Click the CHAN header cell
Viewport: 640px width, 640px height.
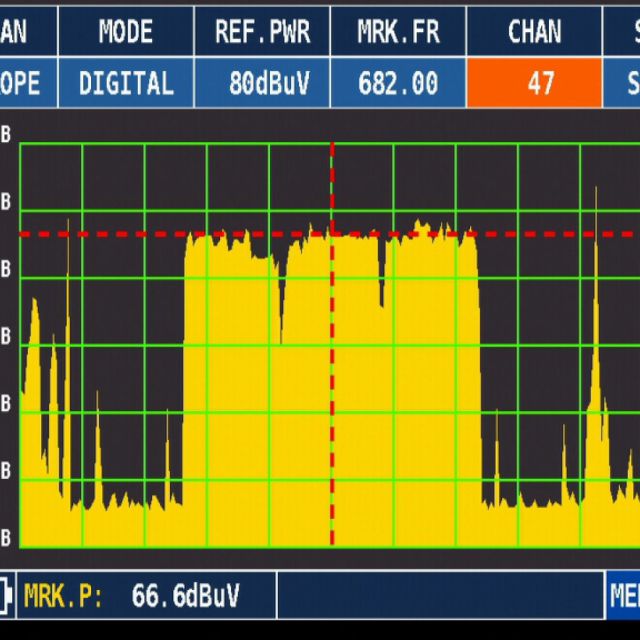[535, 31]
